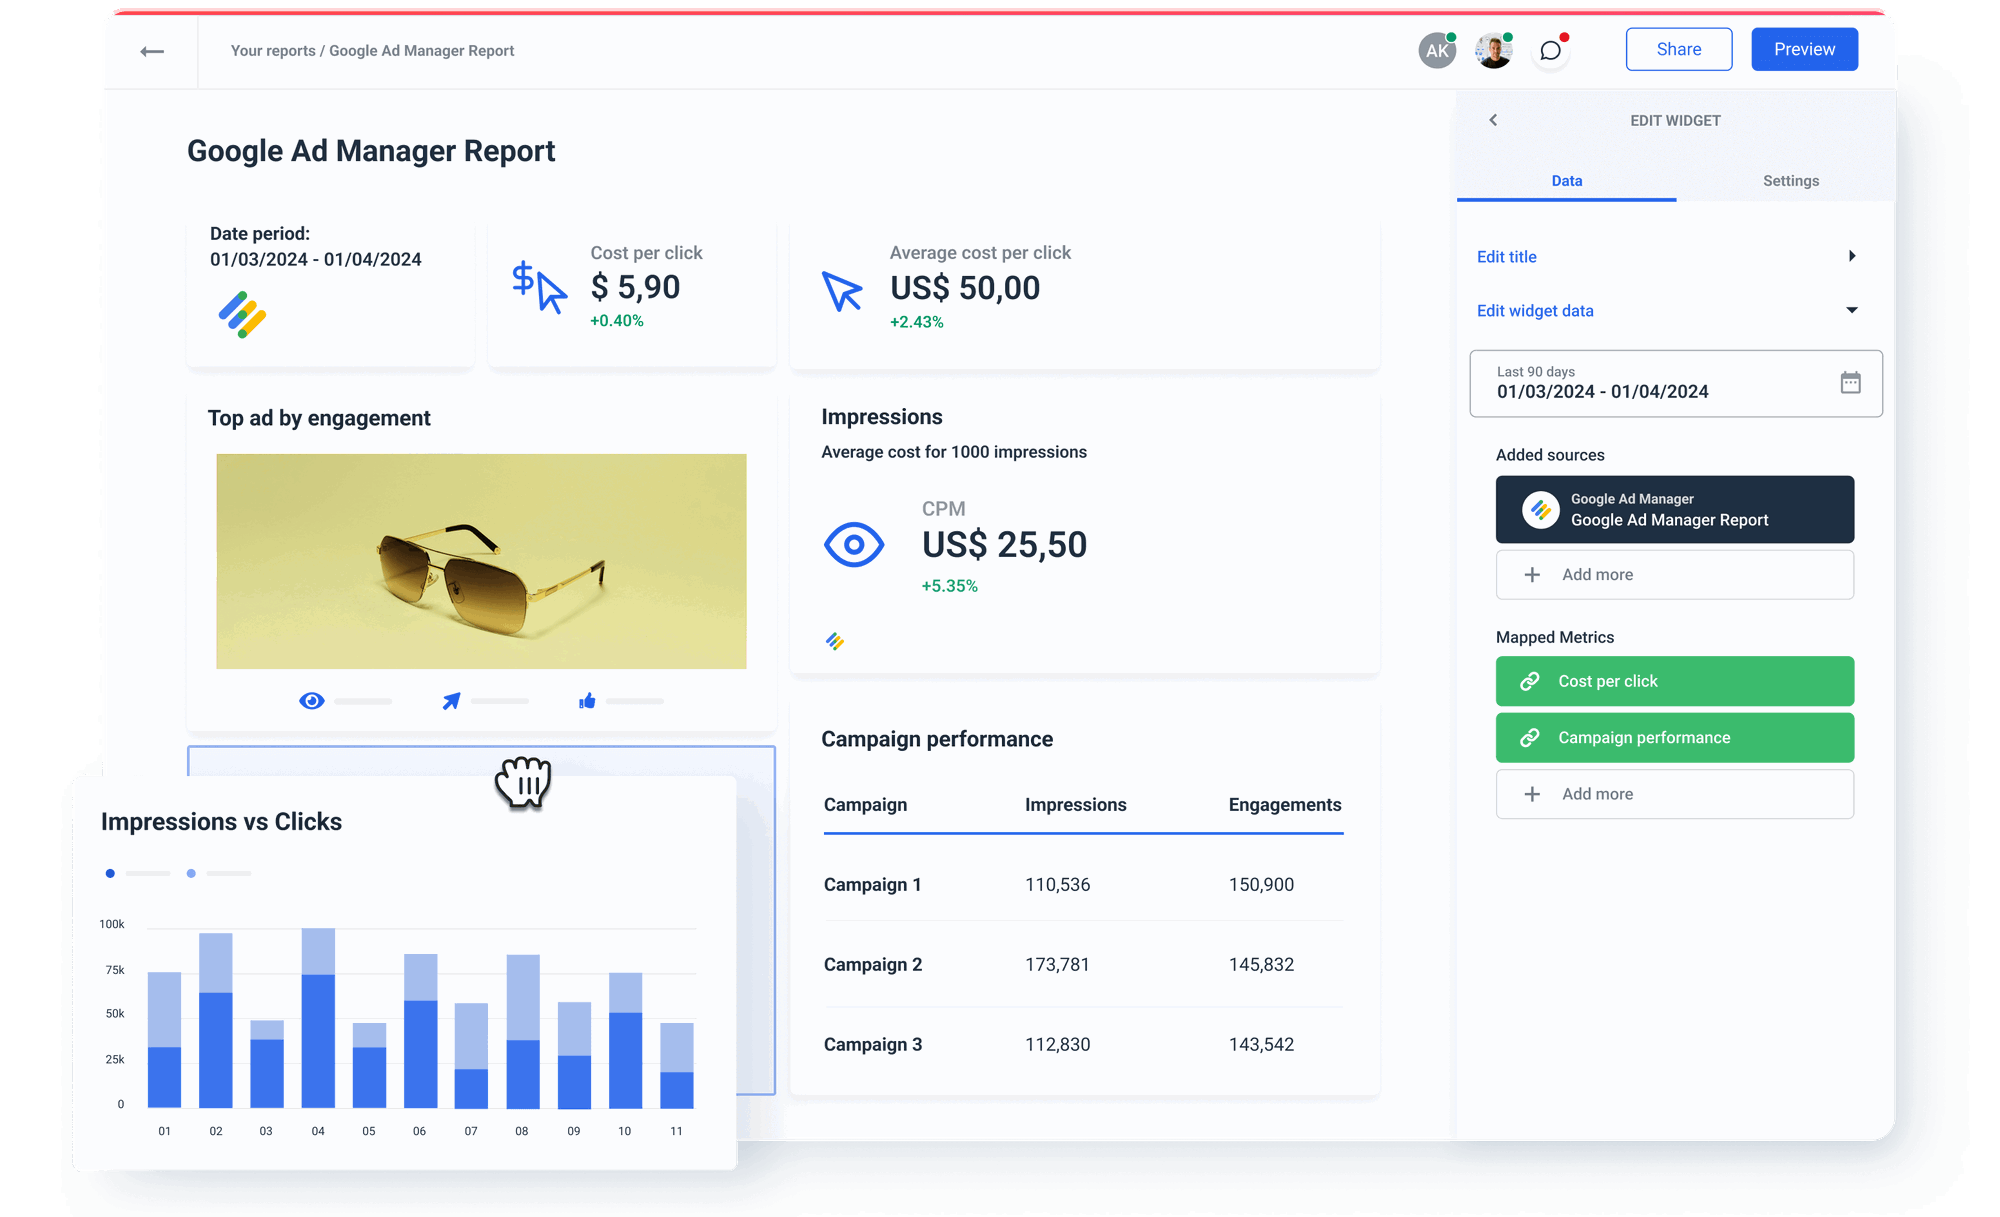This screenshot has width=2000, height=1217.
Task: Toggle the second legend item on Impressions vs Clicks
Action: coord(191,873)
